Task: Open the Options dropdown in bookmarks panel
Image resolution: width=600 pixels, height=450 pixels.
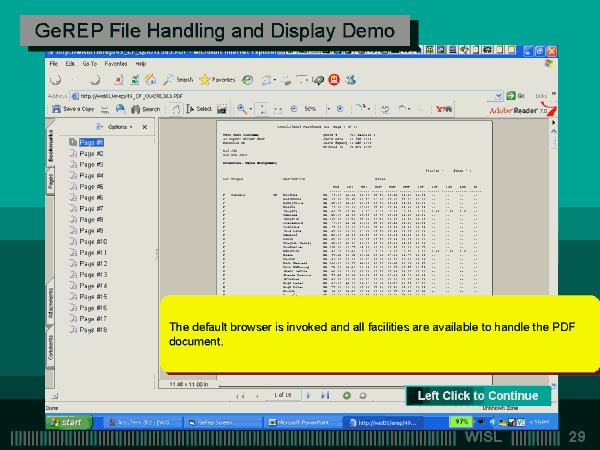Action: 118,127
